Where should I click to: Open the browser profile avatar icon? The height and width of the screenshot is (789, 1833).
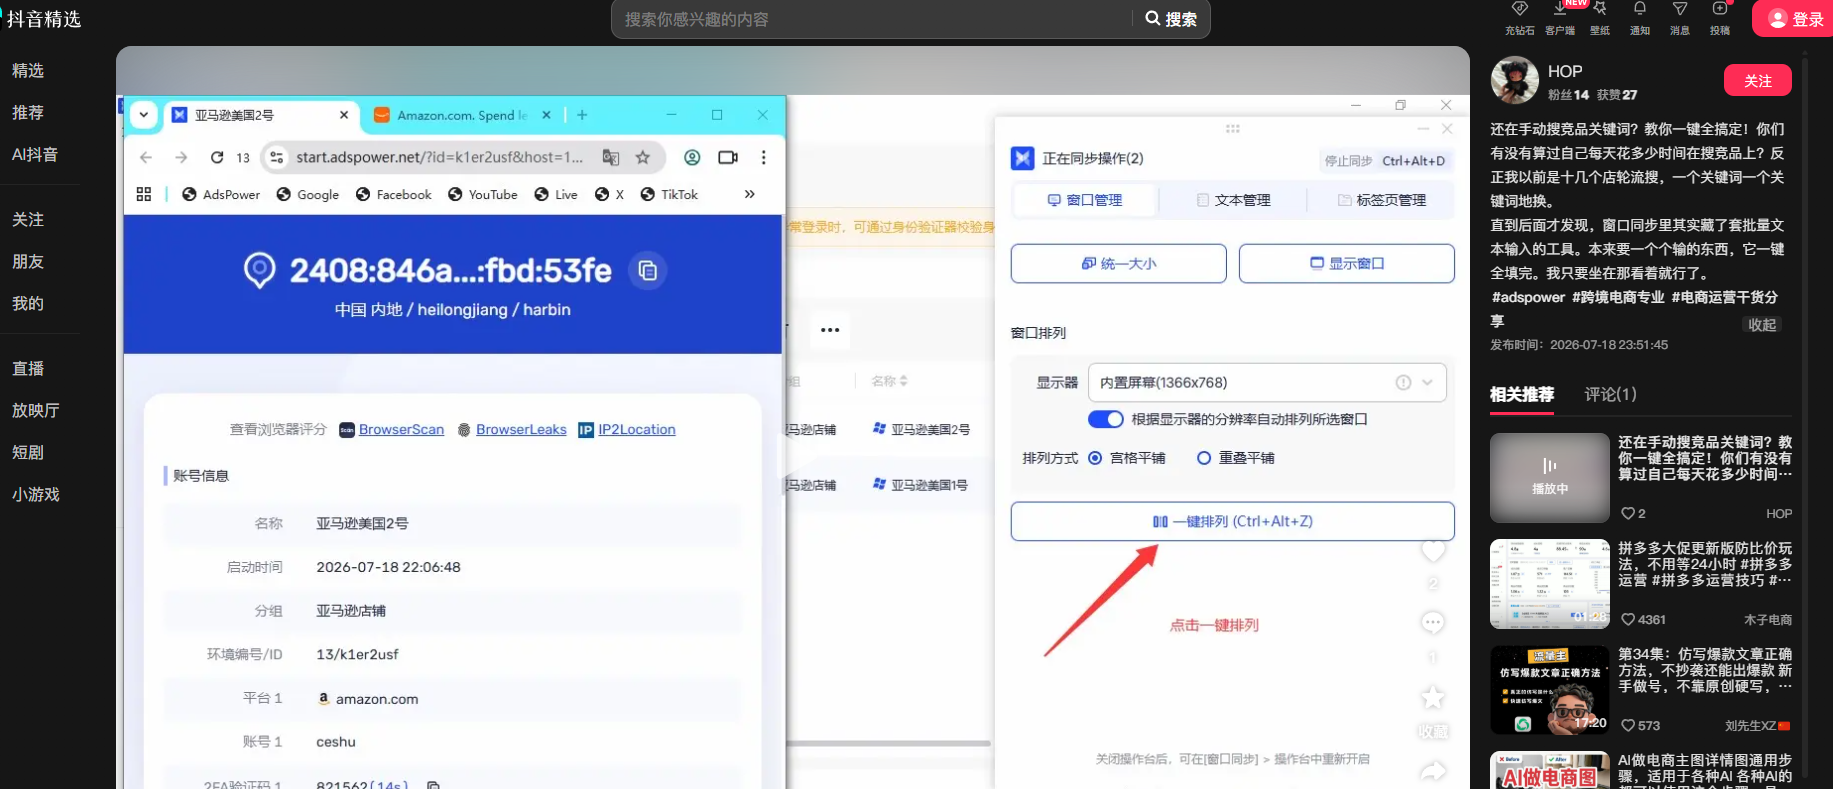click(x=692, y=157)
